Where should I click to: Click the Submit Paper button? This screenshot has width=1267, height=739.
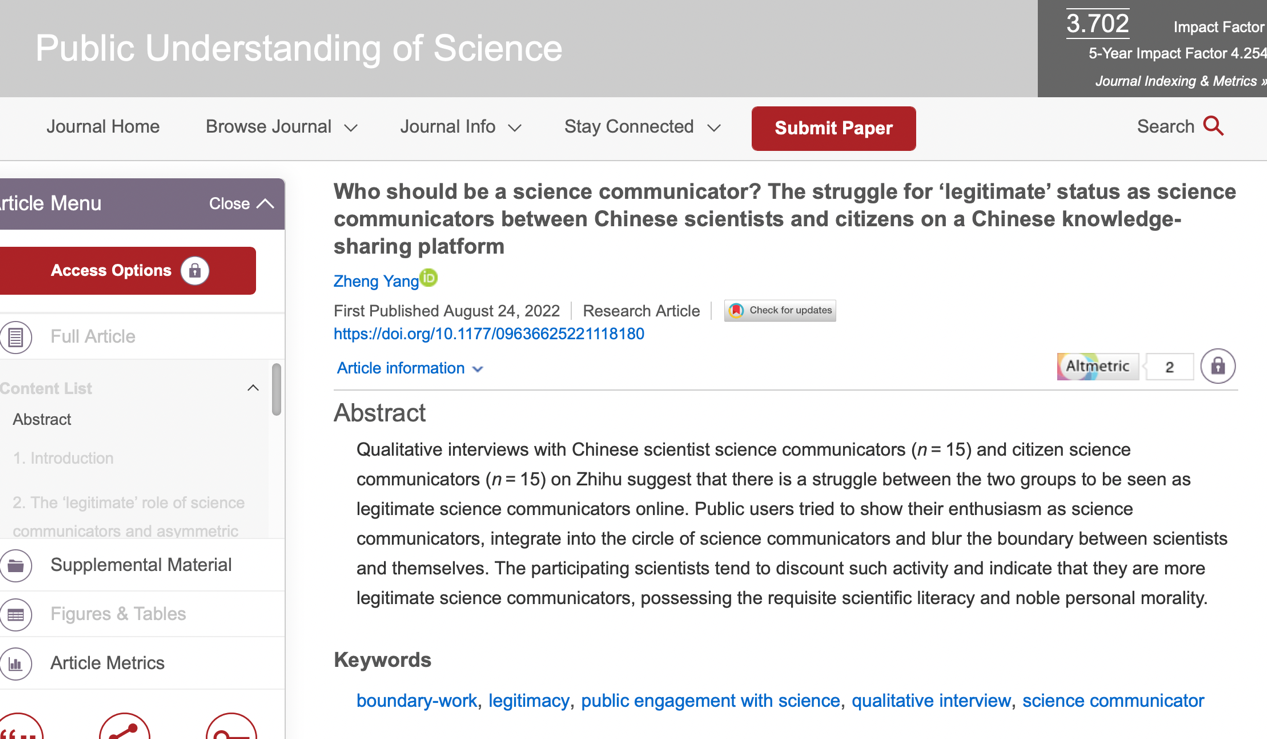coord(833,128)
